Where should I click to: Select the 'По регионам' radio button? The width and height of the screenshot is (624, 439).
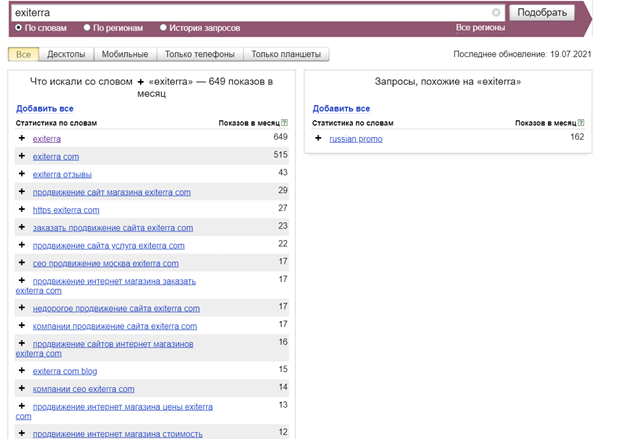[x=87, y=27]
